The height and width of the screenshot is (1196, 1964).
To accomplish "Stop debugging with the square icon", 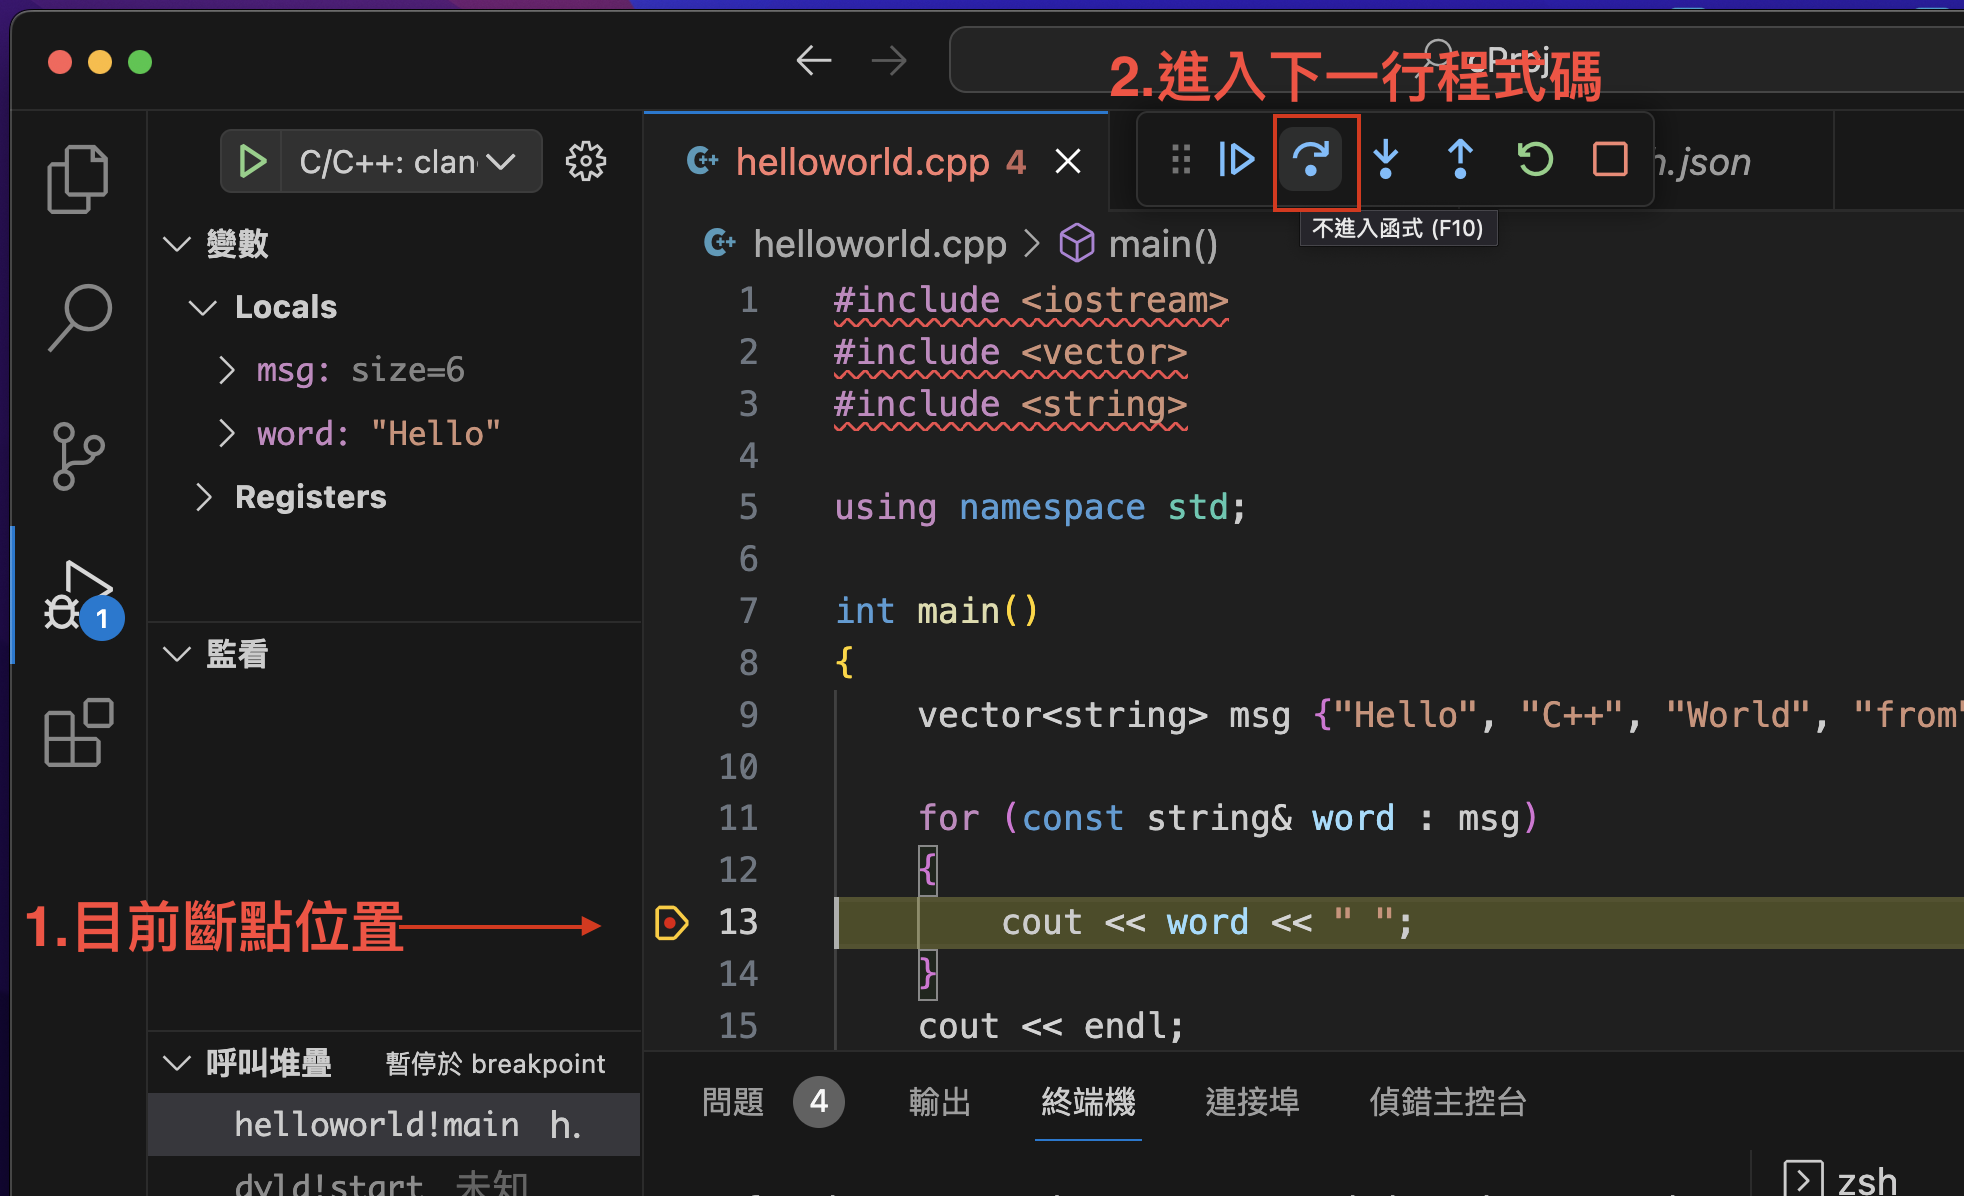I will tap(1609, 160).
